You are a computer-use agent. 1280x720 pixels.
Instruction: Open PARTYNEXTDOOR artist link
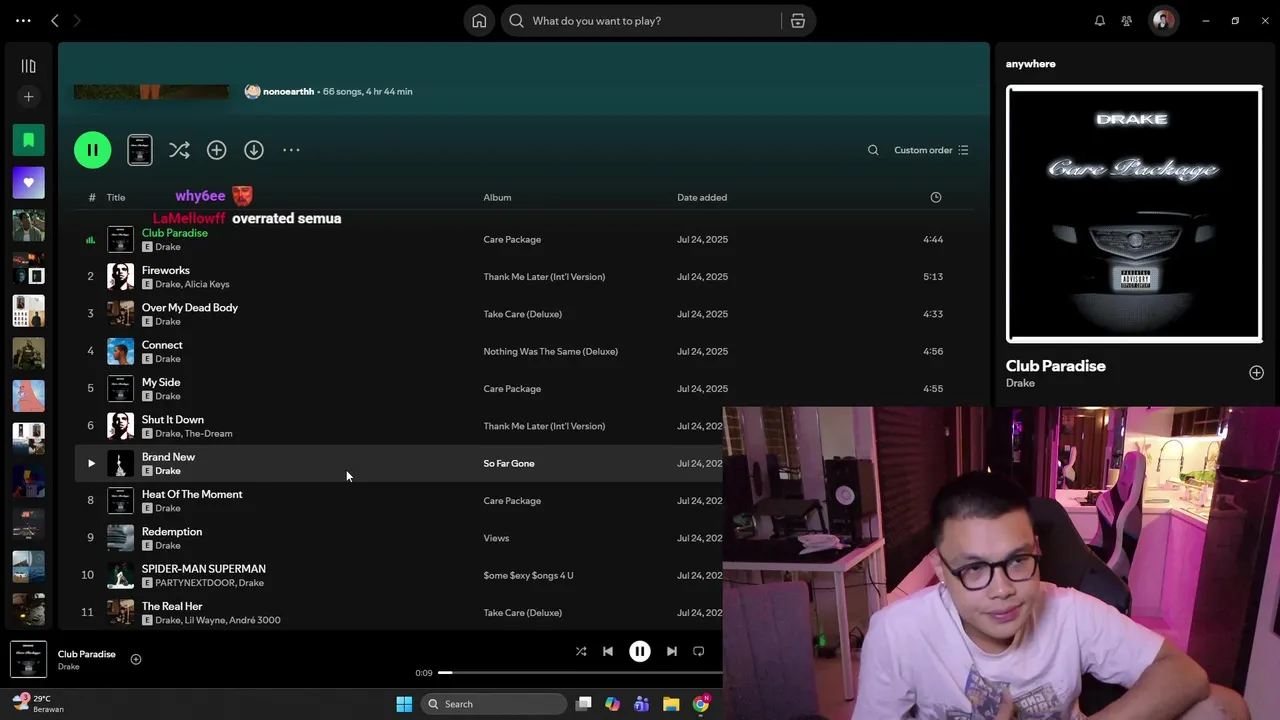tap(195, 583)
